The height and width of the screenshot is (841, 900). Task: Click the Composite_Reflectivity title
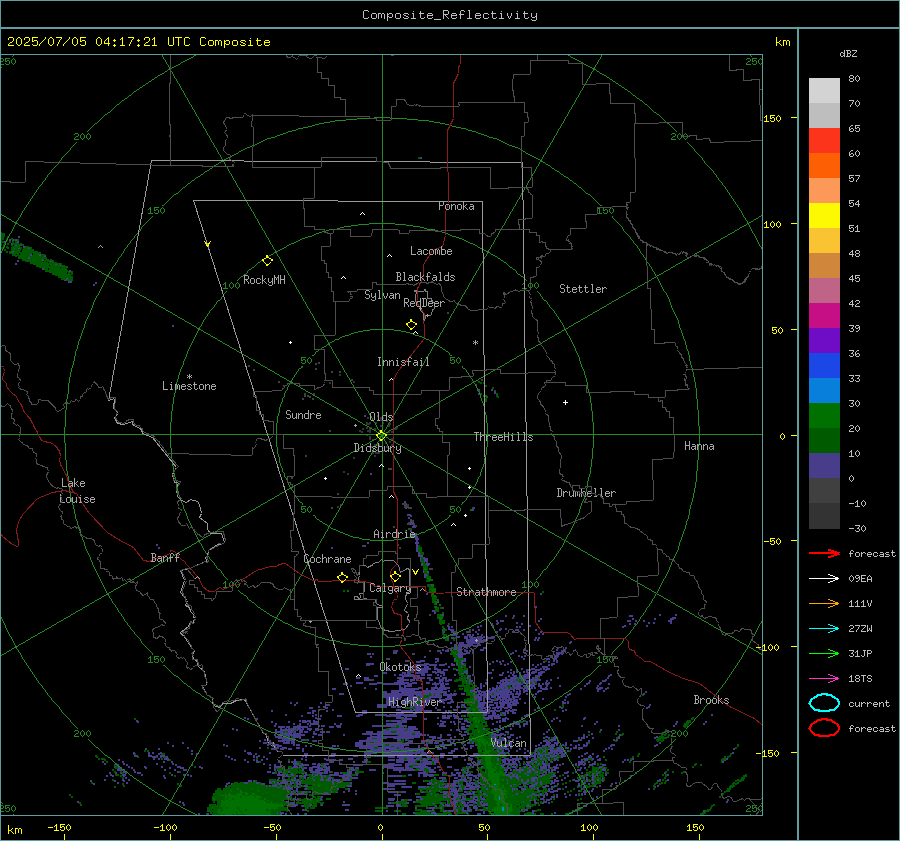click(x=450, y=15)
